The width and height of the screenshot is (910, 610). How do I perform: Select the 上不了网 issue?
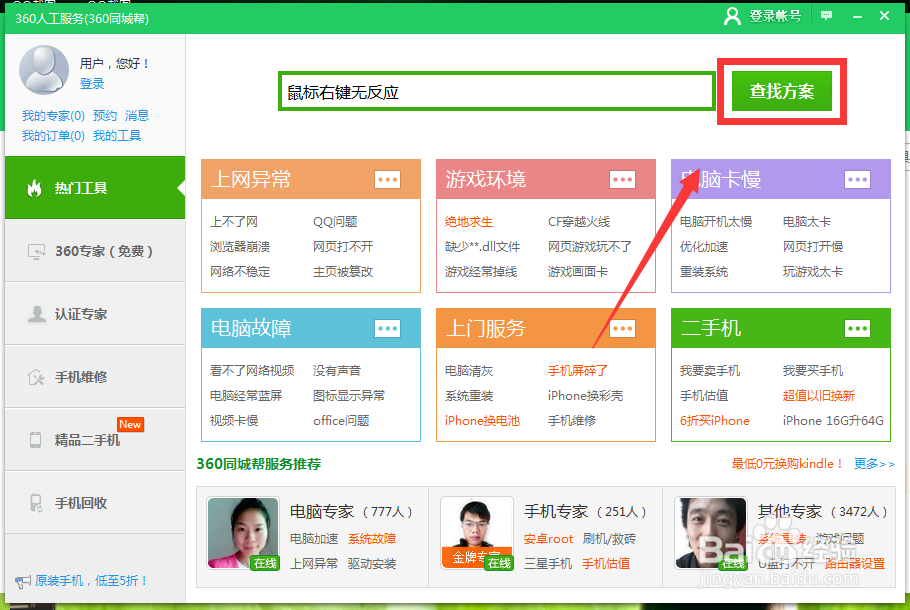[x=234, y=222]
